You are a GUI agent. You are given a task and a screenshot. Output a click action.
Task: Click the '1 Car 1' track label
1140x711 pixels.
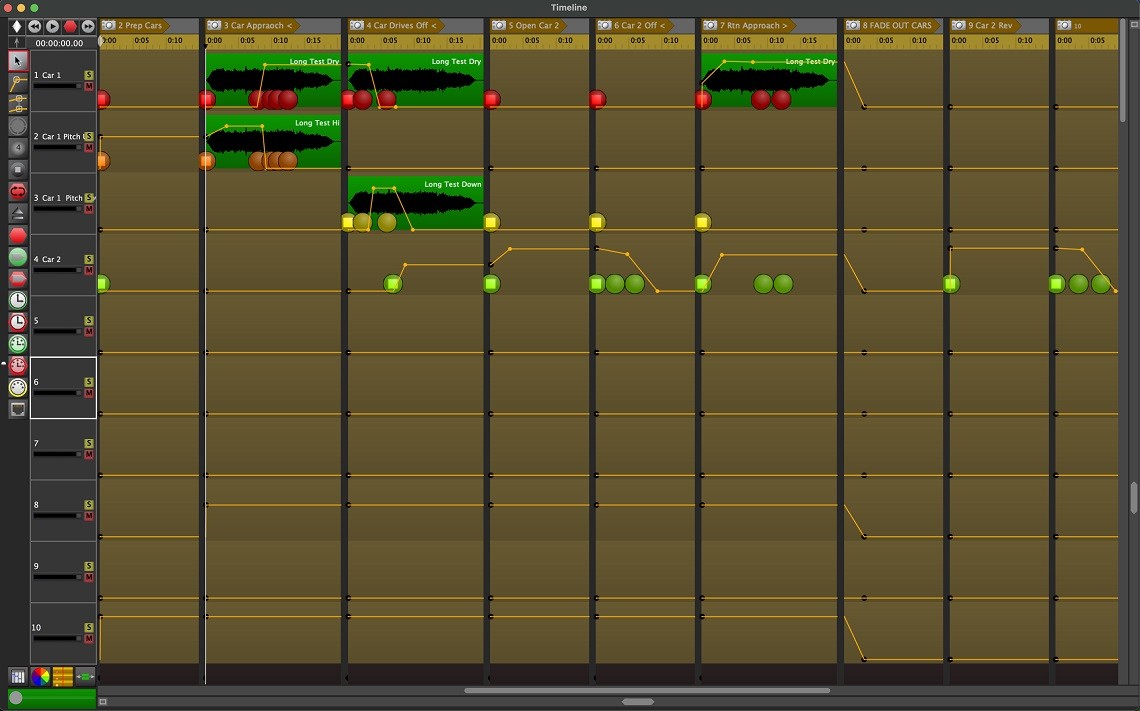coord(47,75)
